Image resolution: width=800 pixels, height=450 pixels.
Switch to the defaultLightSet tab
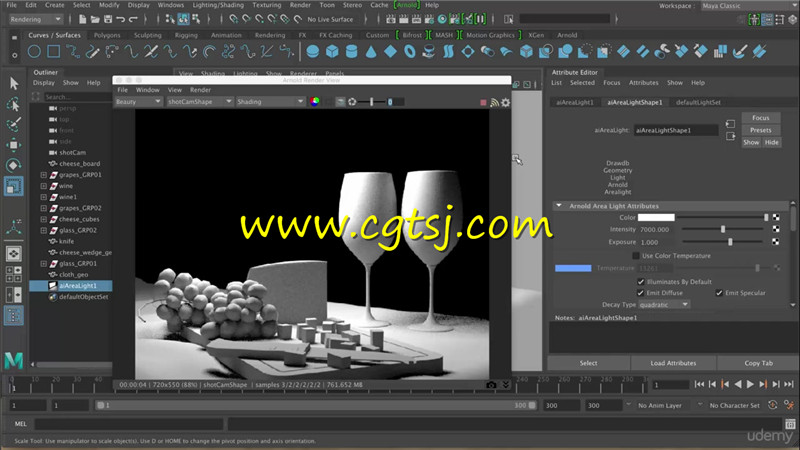click(698, 102)
